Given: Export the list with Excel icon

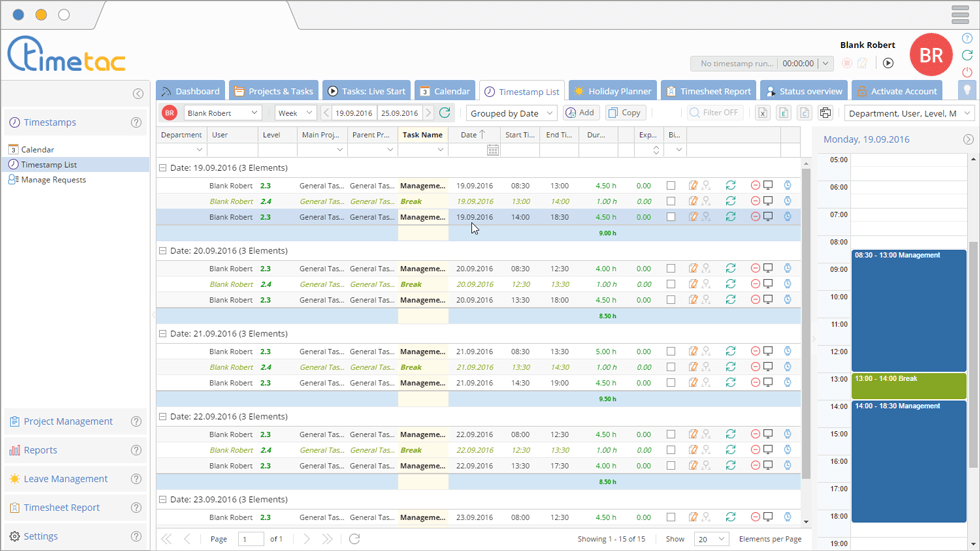Looking at the screenshot, I should [762, 113].
